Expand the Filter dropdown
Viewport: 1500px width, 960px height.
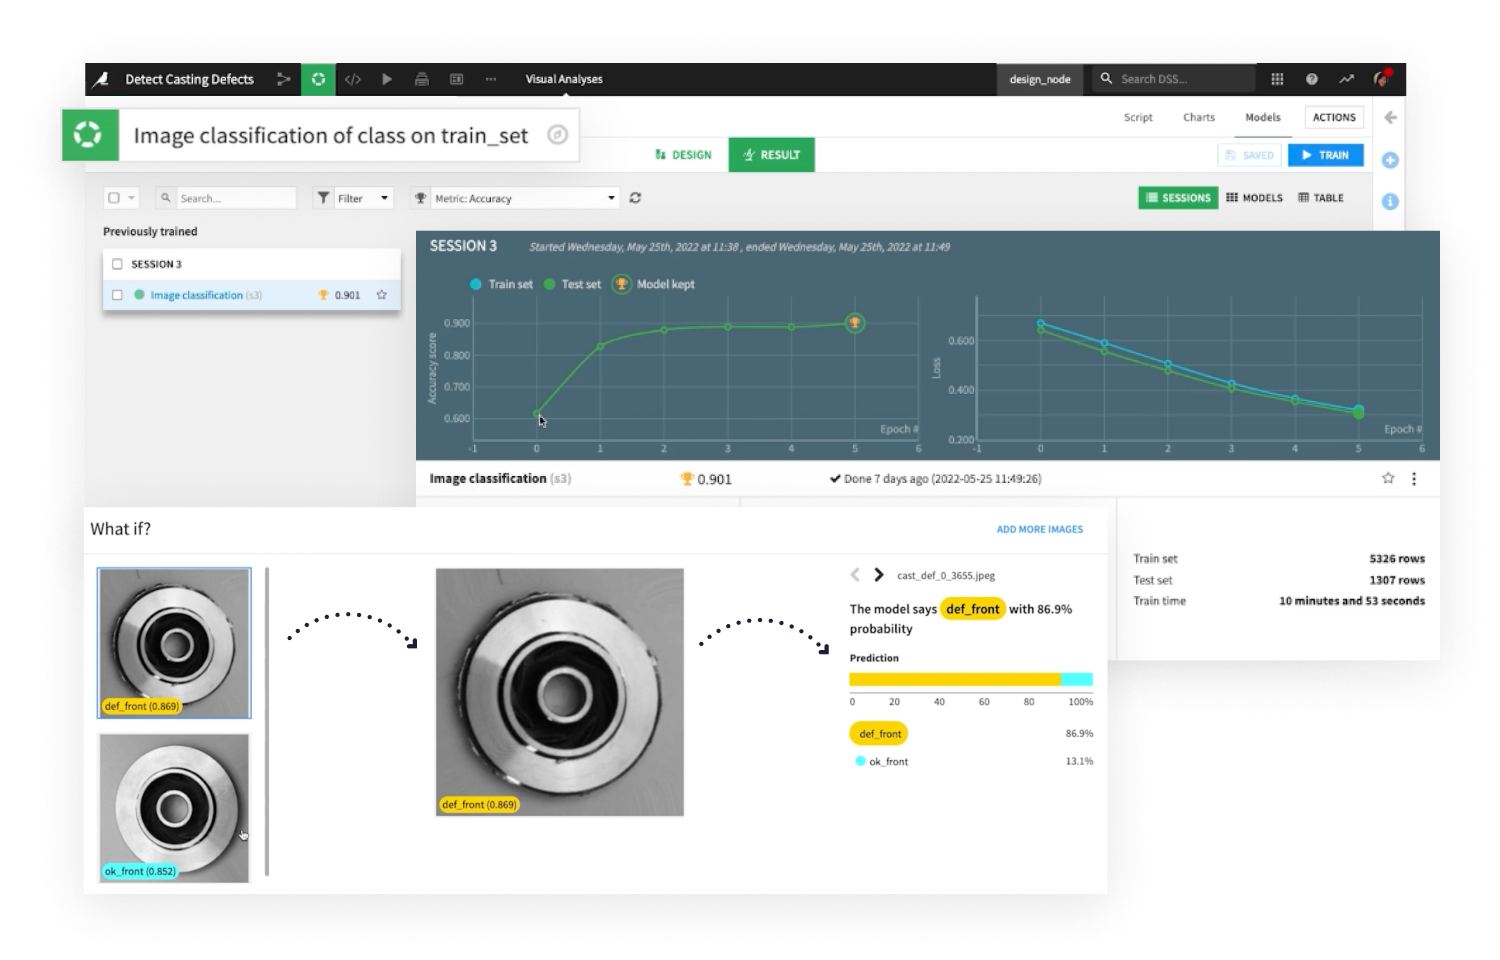(x=352, y=197)
